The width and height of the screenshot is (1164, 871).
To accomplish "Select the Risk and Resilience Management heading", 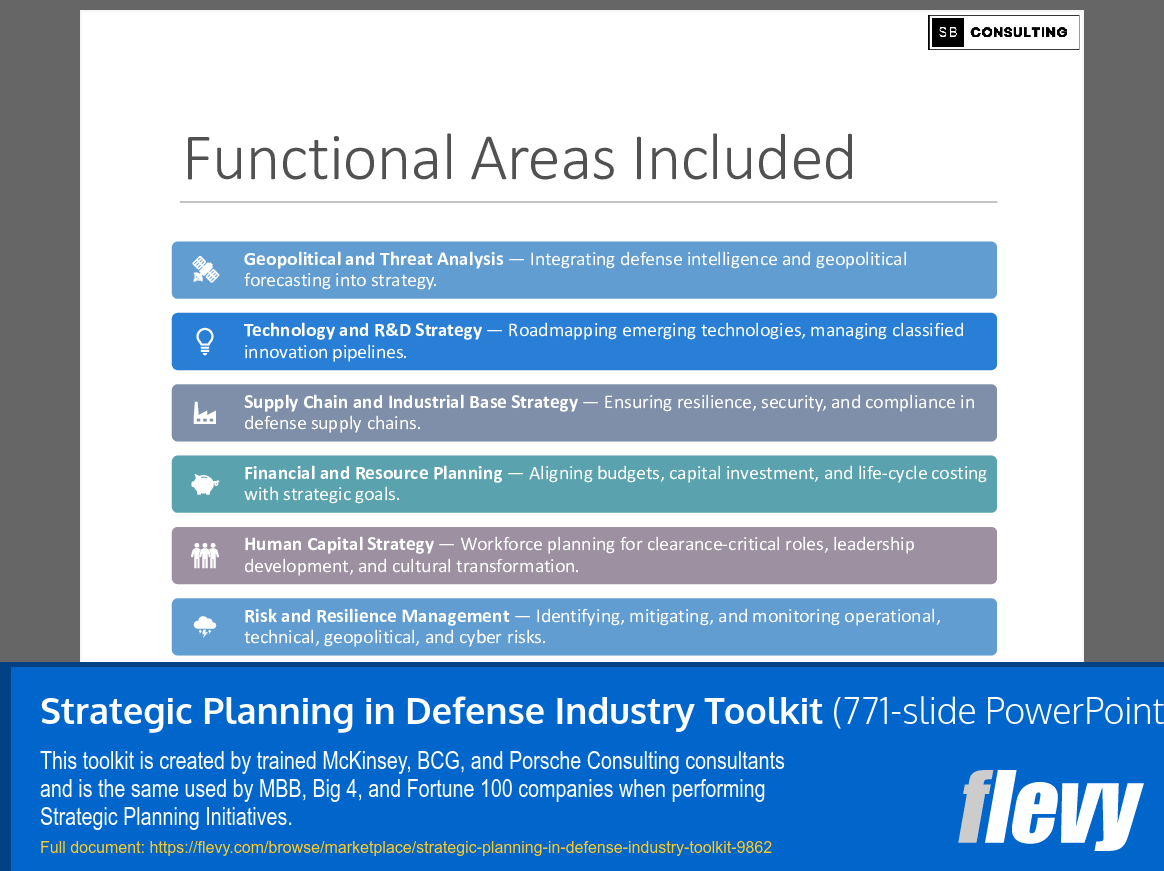I will pos(376,616).
